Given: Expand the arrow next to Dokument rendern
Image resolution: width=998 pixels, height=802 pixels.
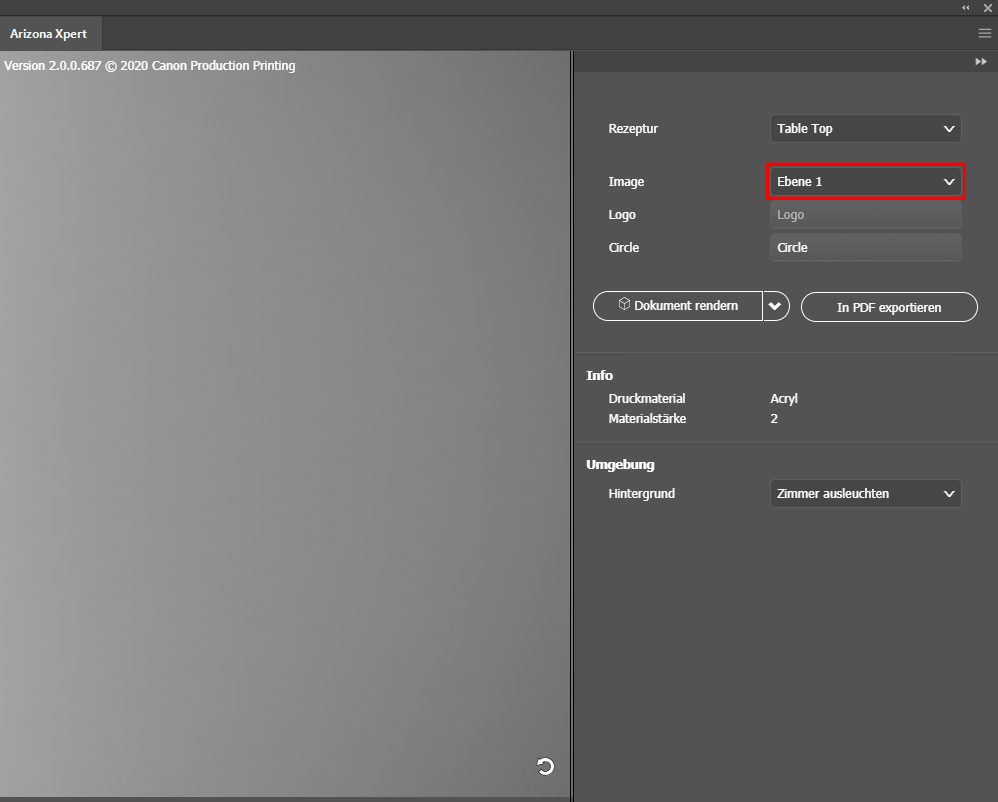Looking at the screenshot, I should pyautogui.click(x=776, y=306).
